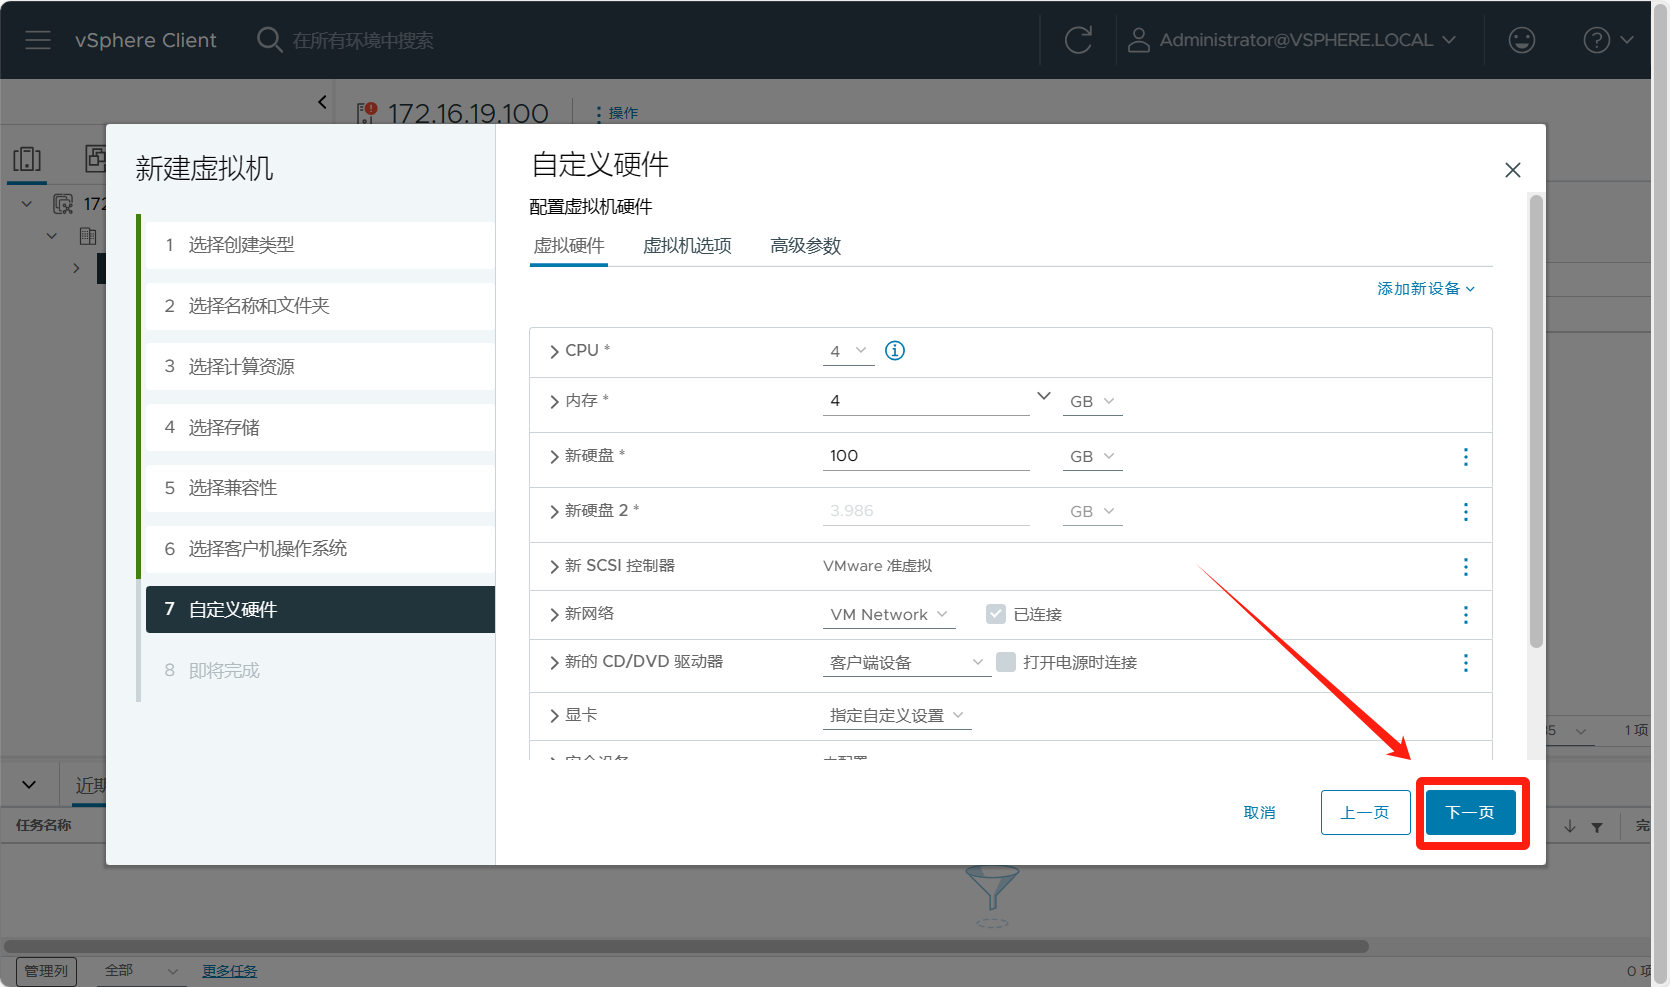Viewport: 1670px width, 987px height.
Task: Enable 打开电源时连接 checkbox
Action: [x=1007, y=662]
